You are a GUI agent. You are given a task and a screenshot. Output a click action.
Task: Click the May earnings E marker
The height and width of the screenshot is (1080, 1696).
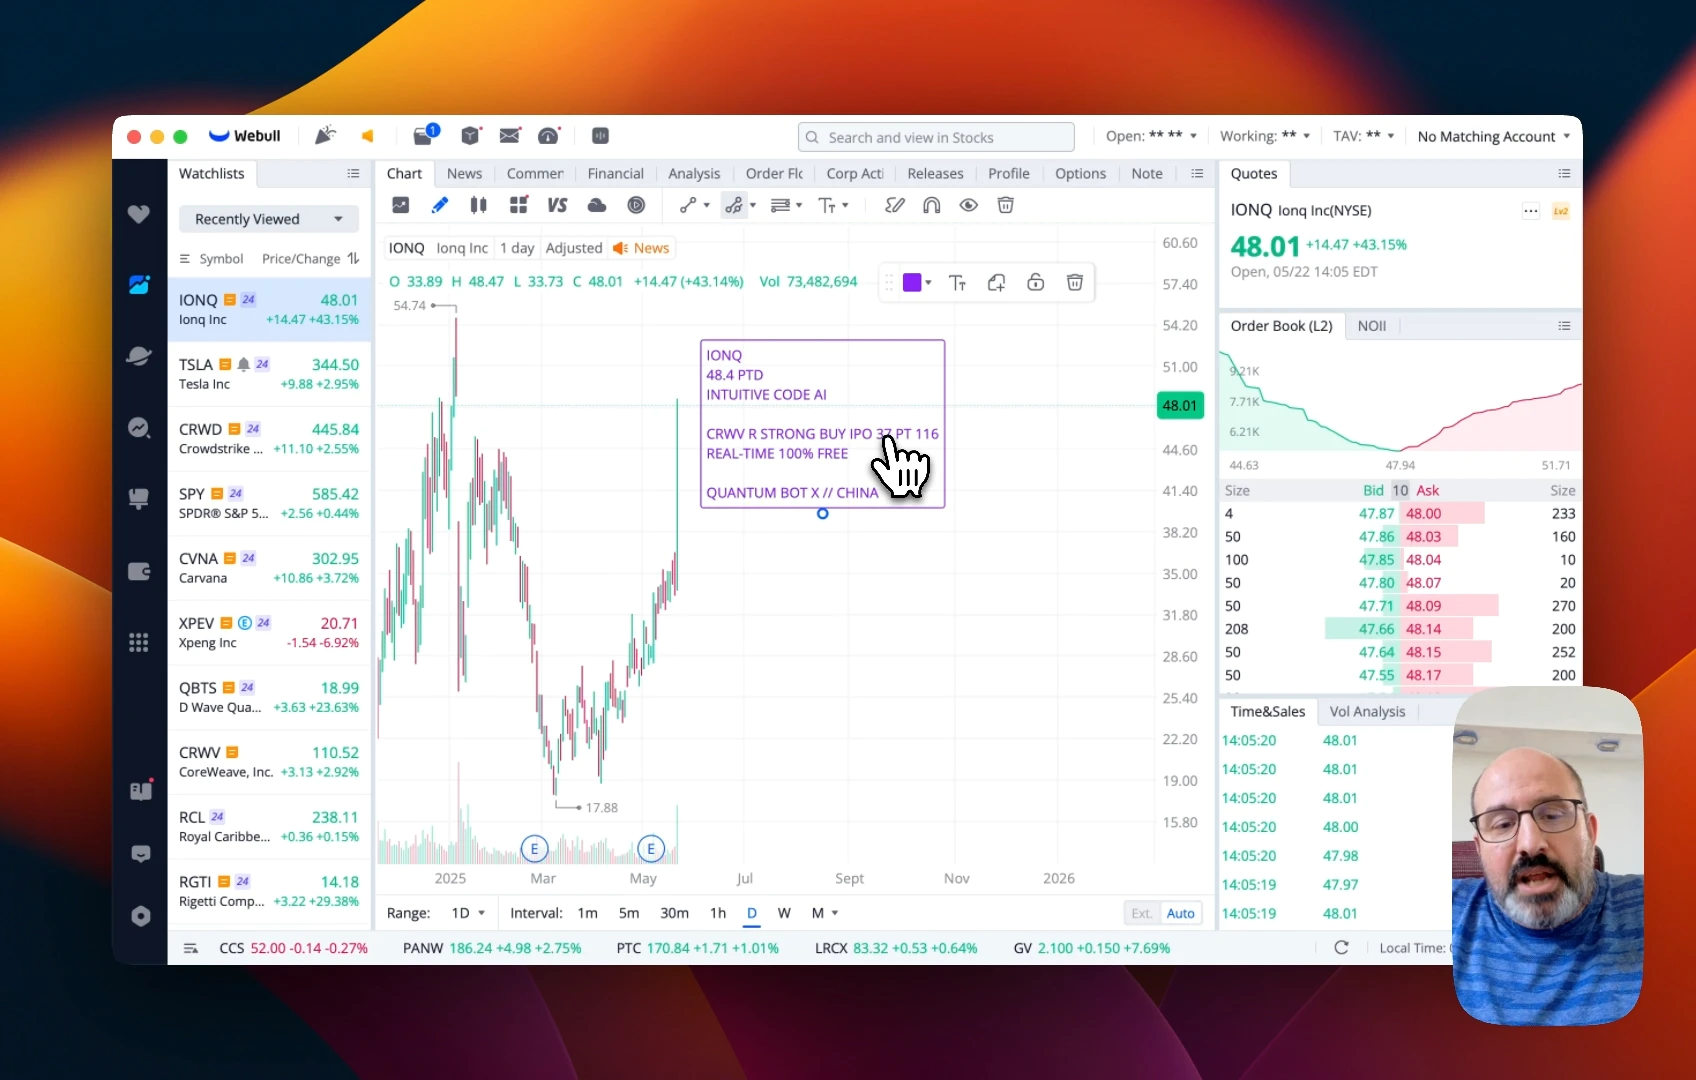point(651,849)
